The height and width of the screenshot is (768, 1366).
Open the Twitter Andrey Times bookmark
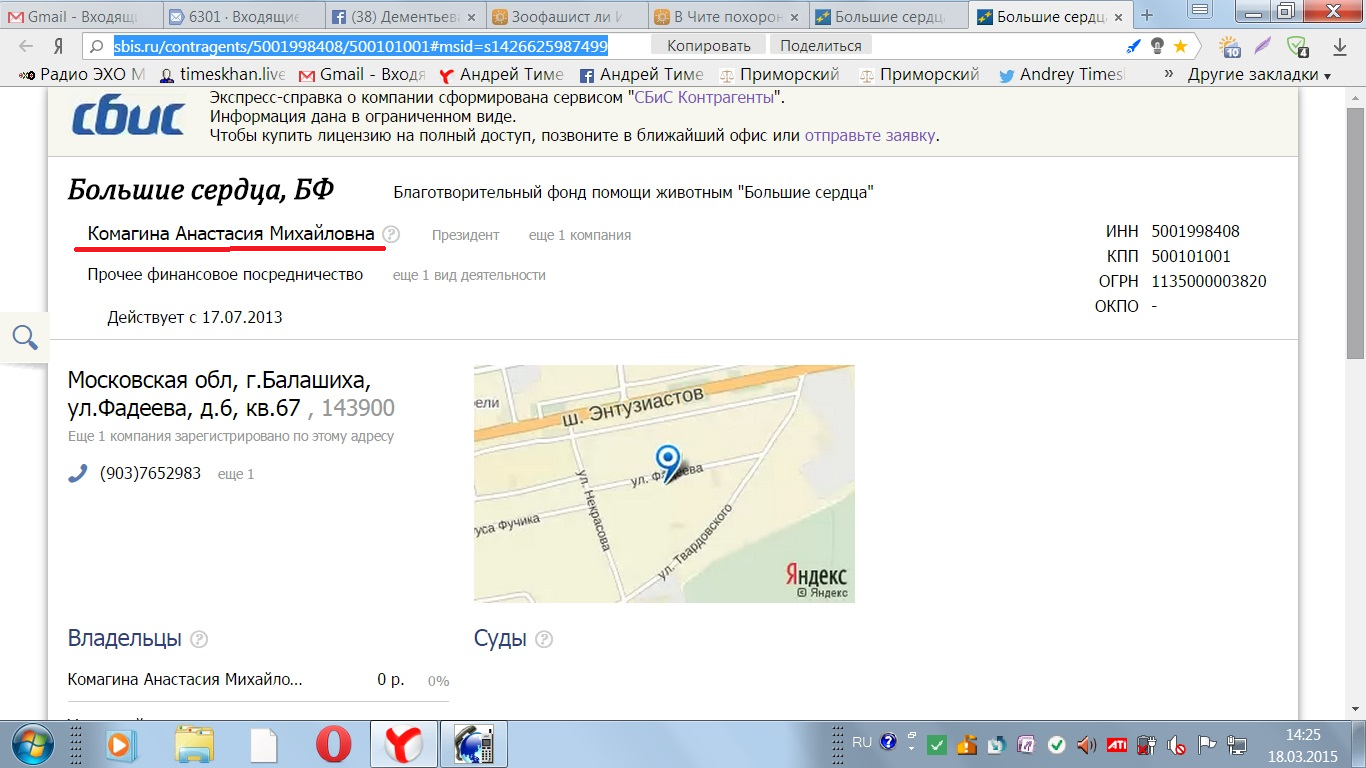[1062, 75]
